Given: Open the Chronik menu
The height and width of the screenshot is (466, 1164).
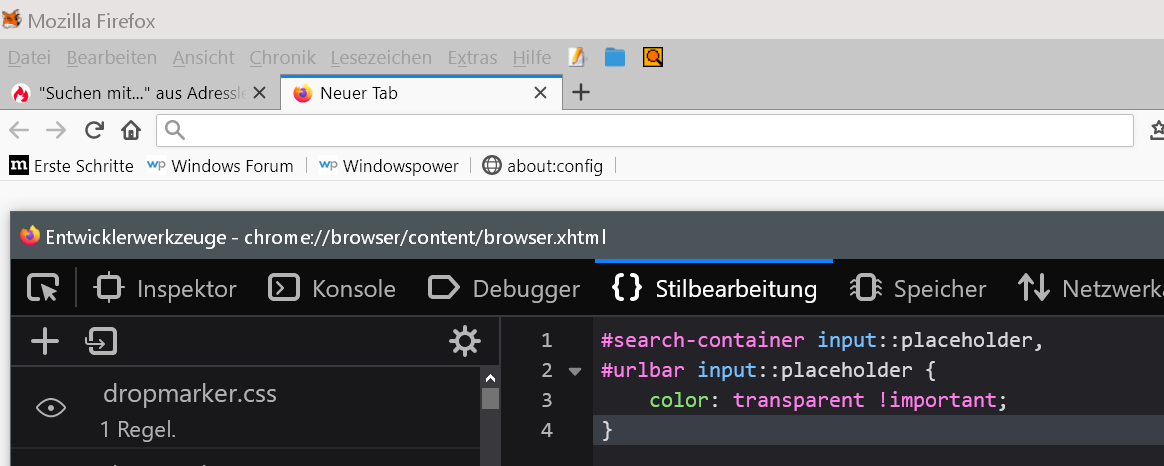Looking at the screenshot, I should [x=282, y=58].
